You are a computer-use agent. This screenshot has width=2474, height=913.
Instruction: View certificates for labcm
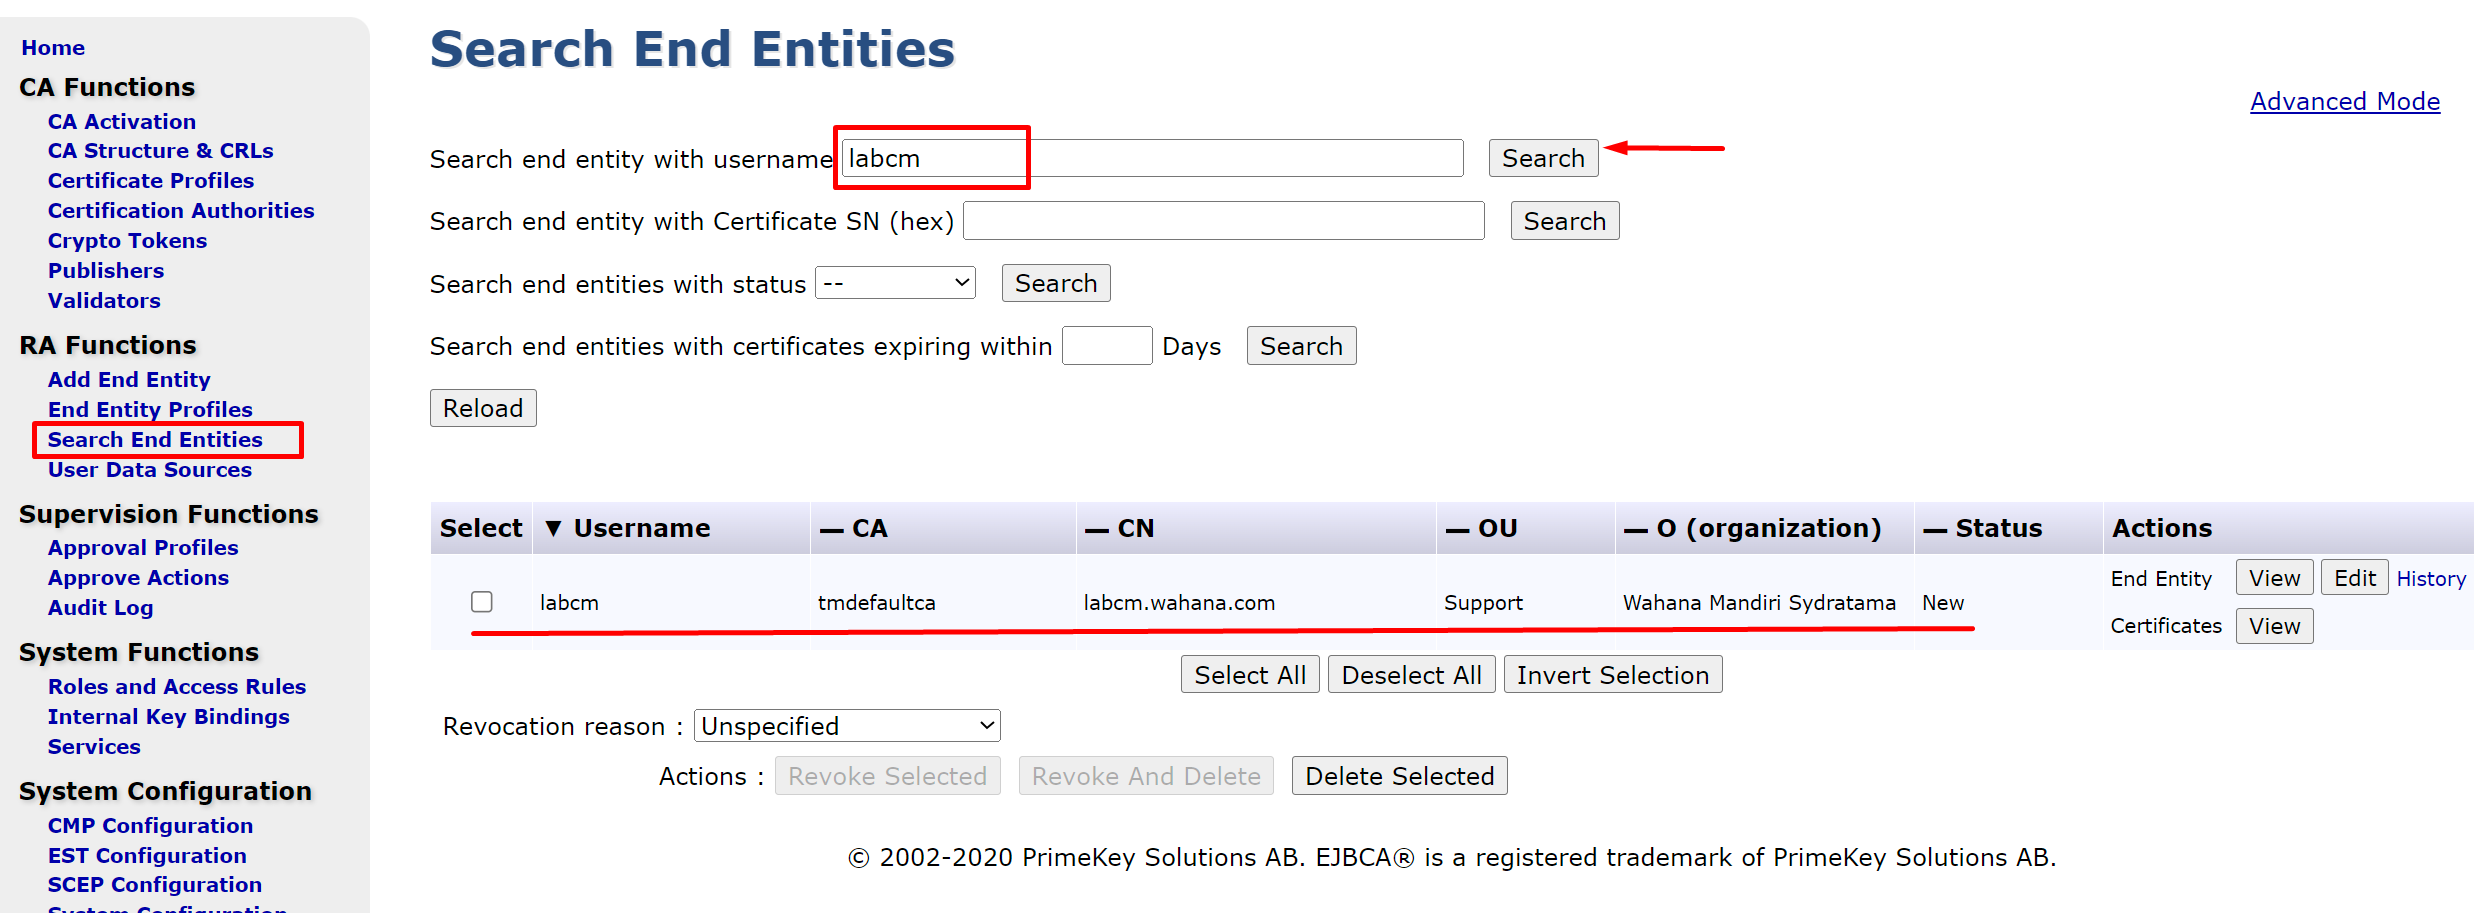[x=2274, y=626]
